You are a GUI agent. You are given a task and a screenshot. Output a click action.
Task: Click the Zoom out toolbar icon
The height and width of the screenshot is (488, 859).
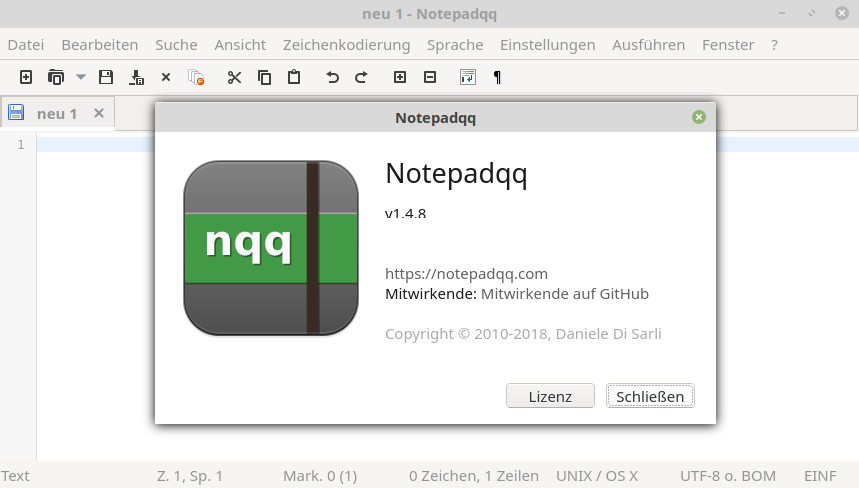tap(430, 77)
